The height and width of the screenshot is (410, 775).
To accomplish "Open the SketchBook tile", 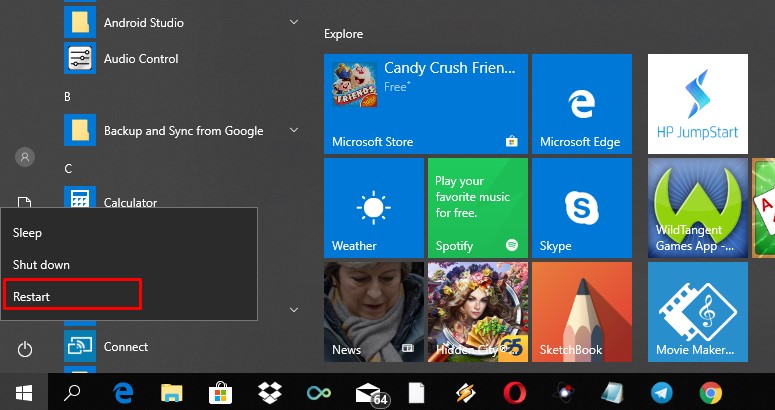I will (582, 312).
